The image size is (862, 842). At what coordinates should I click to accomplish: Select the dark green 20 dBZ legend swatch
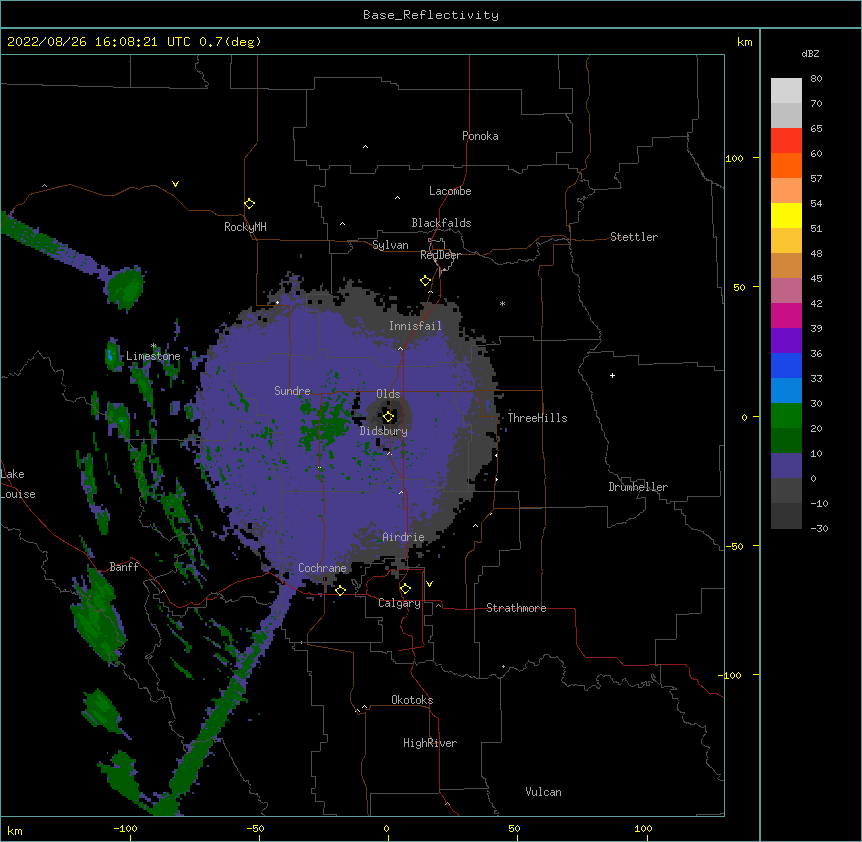tap(786, 440)
